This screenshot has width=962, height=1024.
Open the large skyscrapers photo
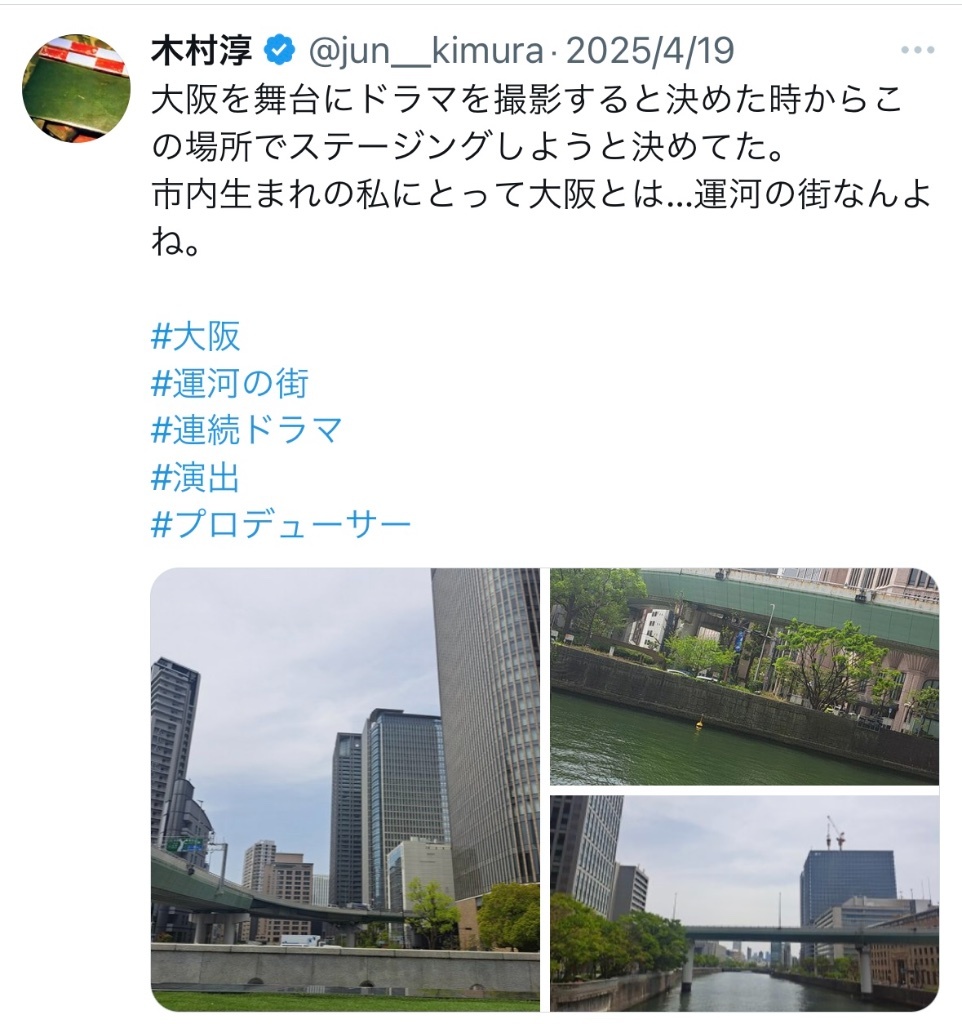(x=345, y=790)
